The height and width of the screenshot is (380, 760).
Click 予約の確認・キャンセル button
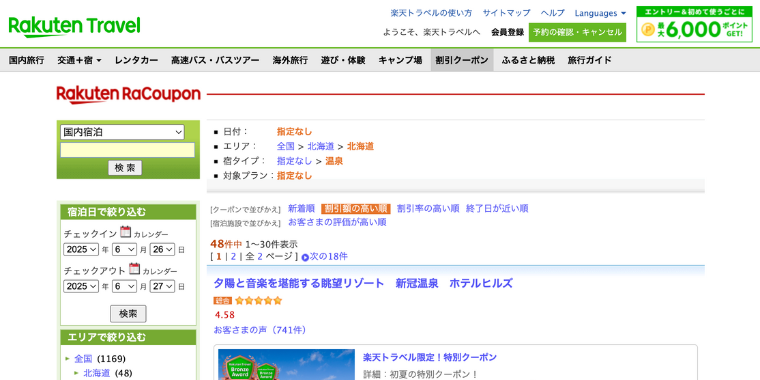(577, 32)
